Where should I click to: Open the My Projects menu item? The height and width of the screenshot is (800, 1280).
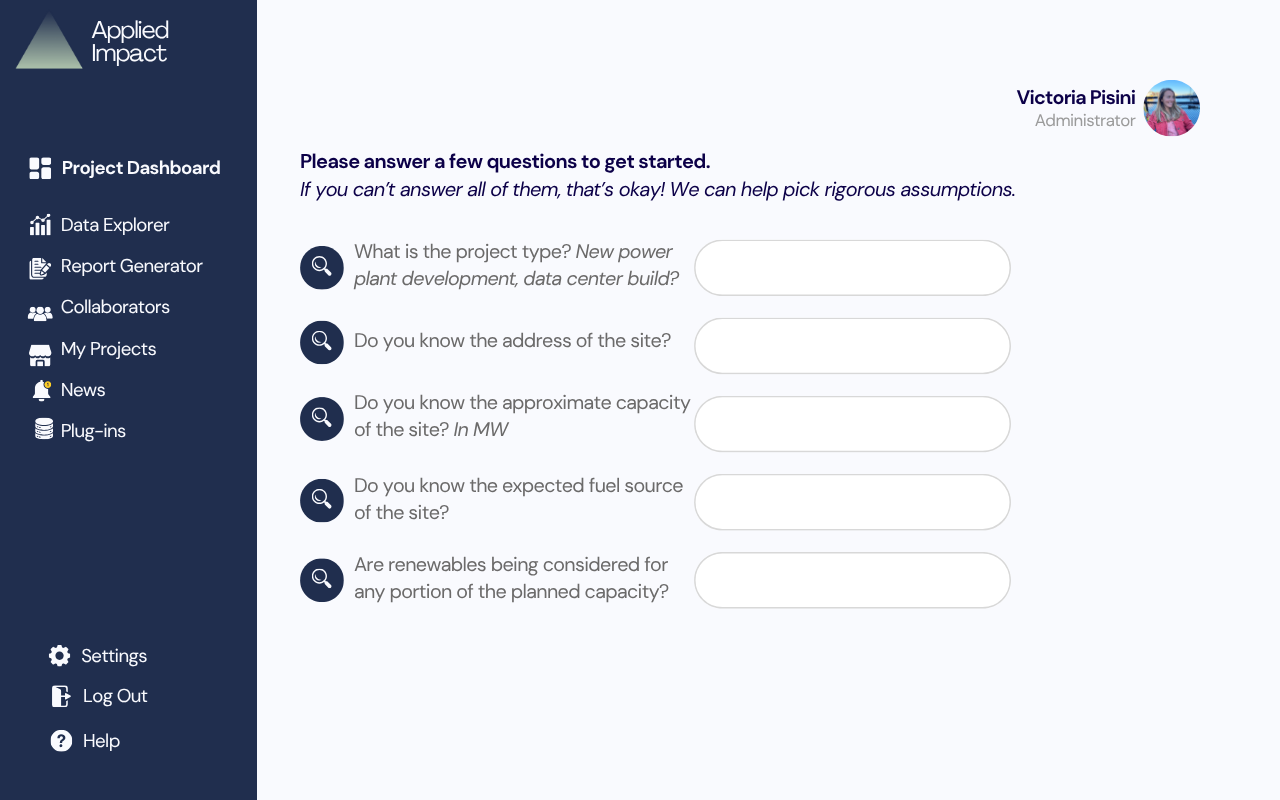tap(108, 349)
